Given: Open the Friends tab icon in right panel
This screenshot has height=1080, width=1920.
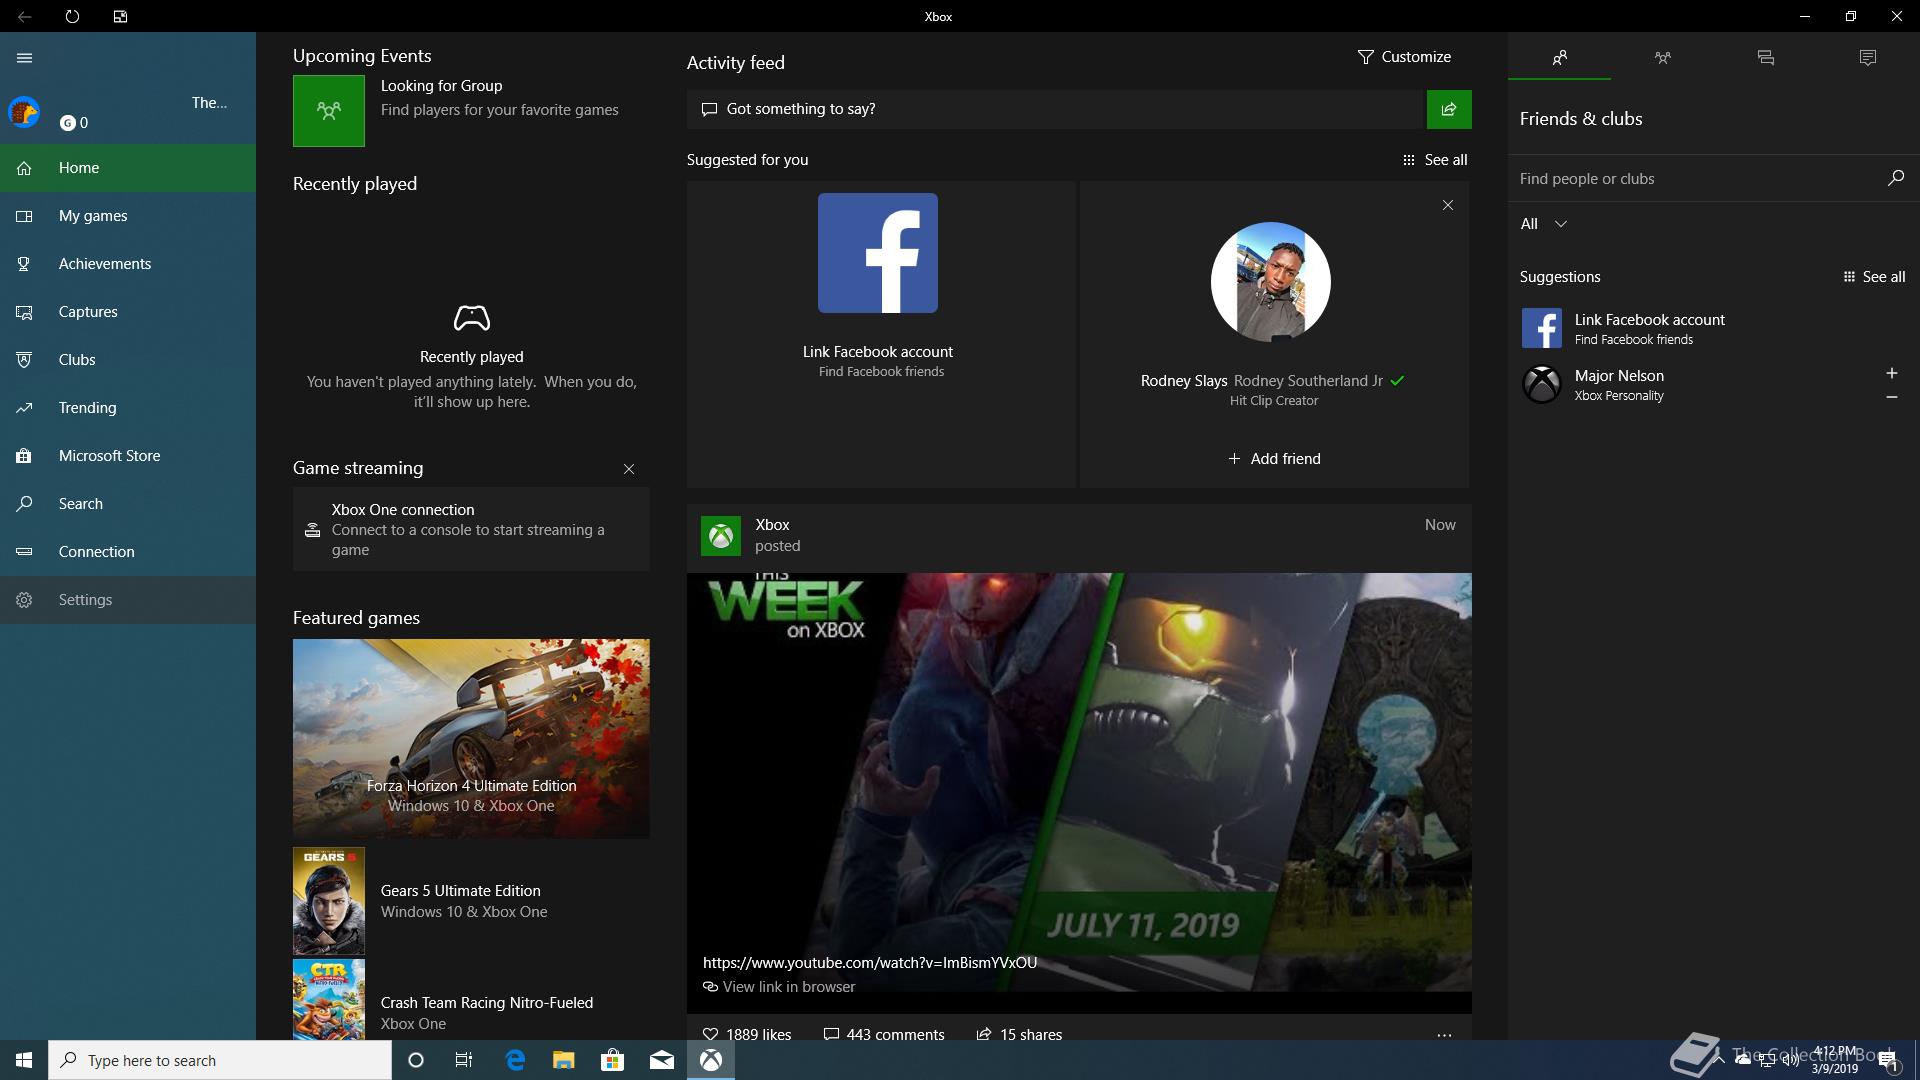Looking at the screenshot, I should pos(1559,57).
